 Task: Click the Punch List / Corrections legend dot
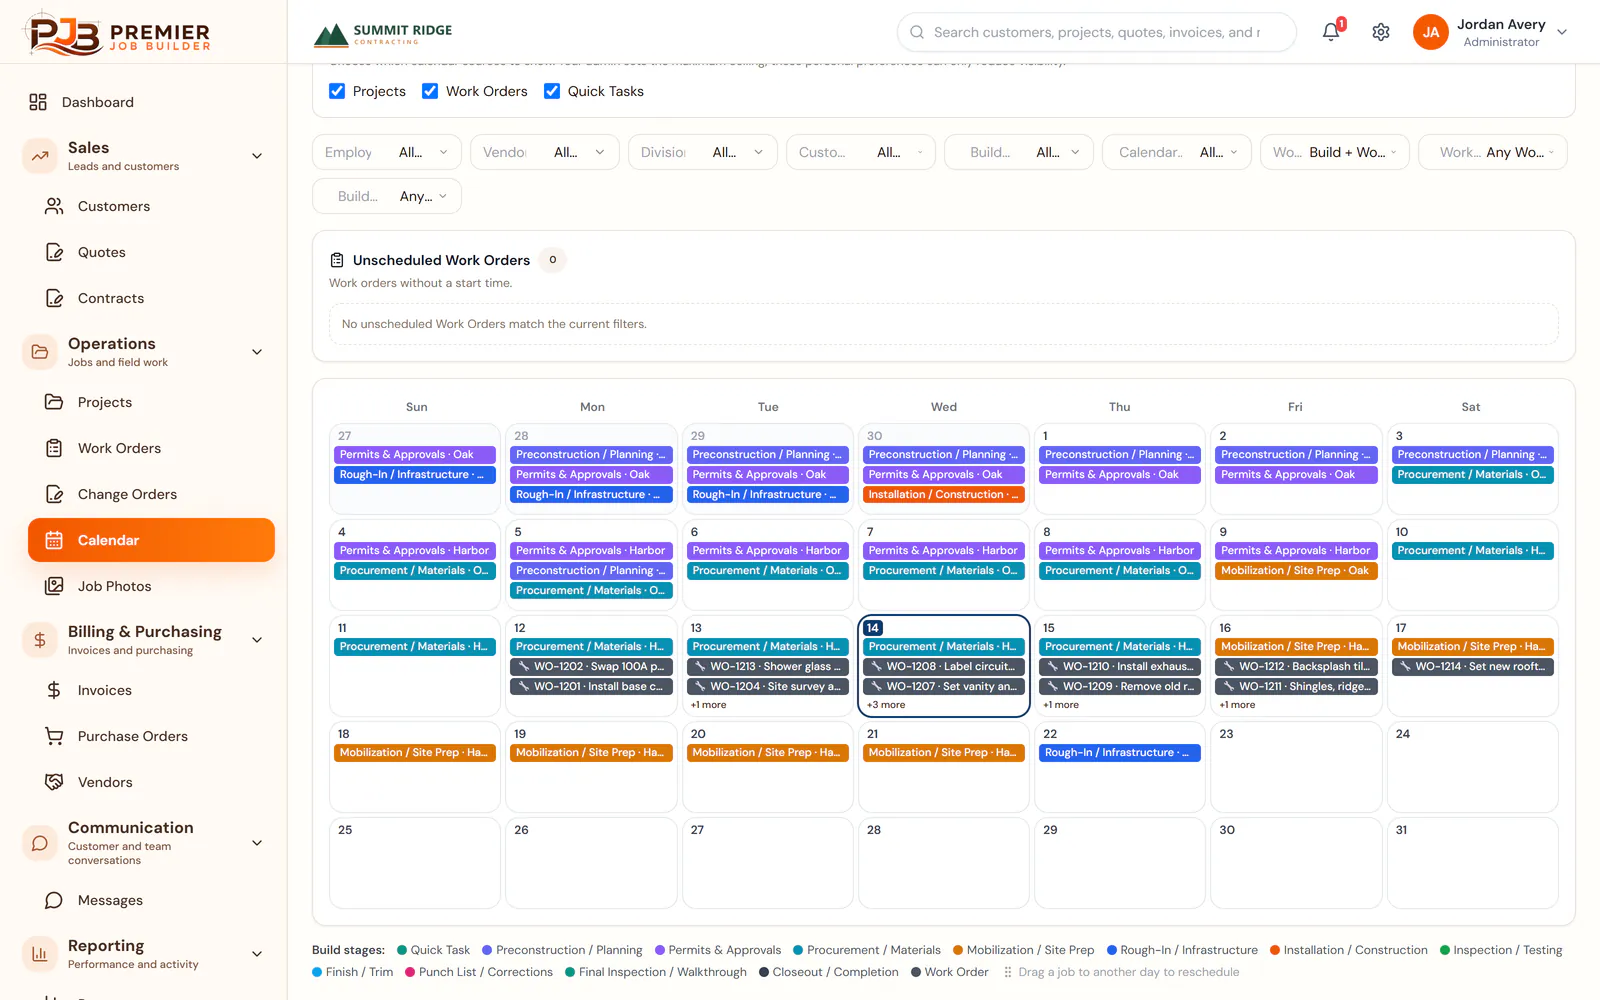tap(410, 972)
